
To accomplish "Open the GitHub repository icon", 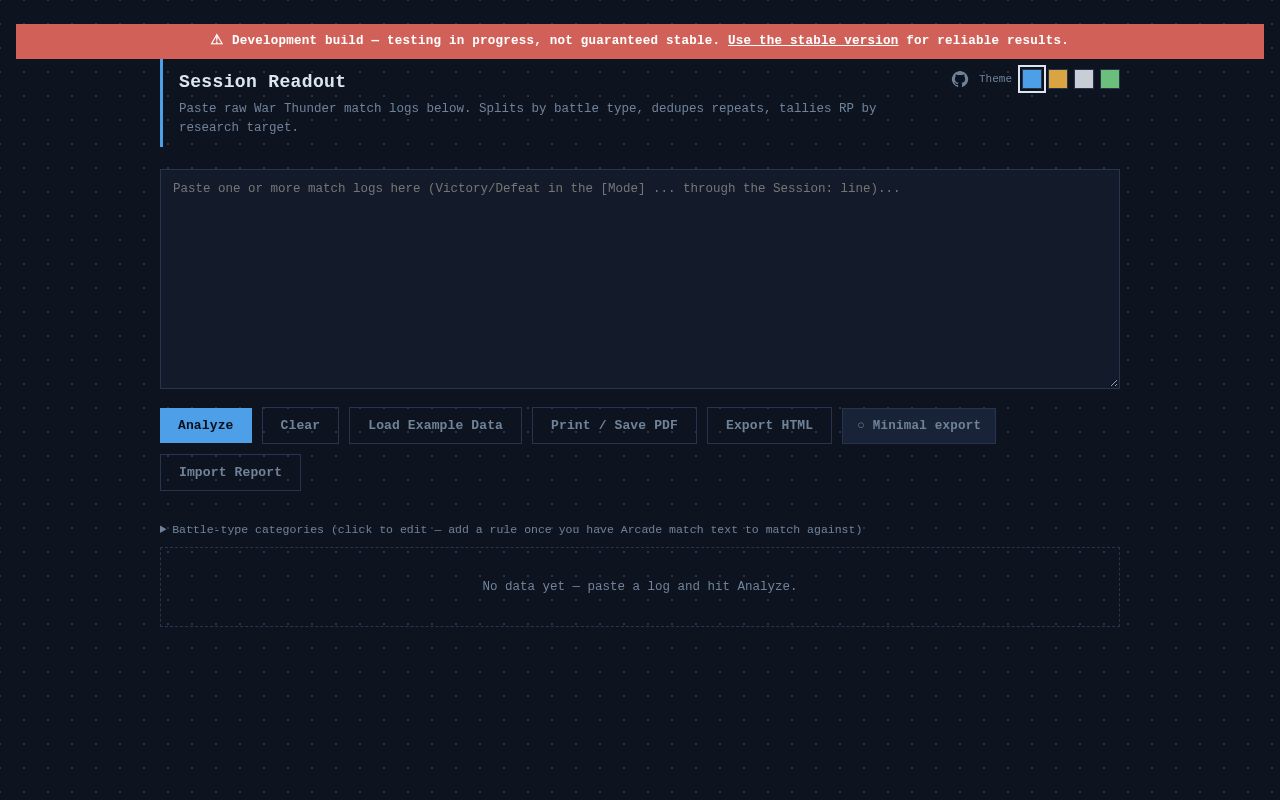I will pyautogui.click(x=960, y=79).
